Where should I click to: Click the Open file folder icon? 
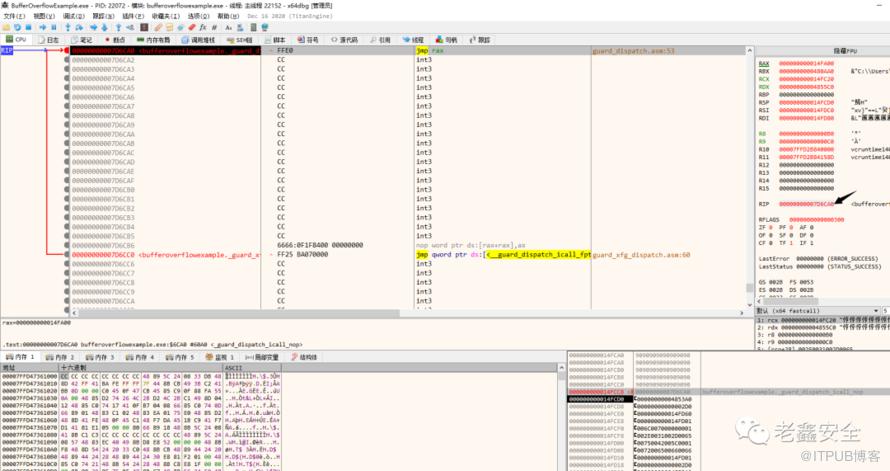click(7, 28)
